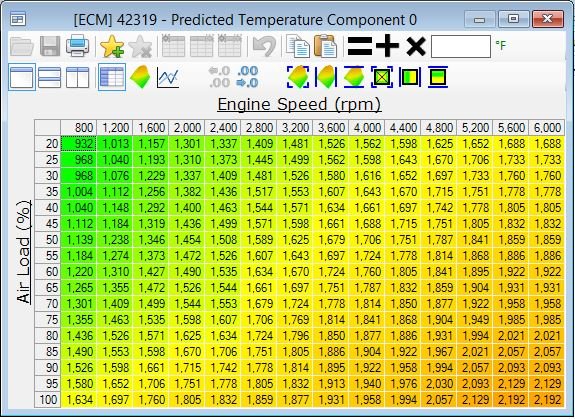Click the equals set-value icon
Viewport: 575px width, 419px height.
[x=359, y=47]
